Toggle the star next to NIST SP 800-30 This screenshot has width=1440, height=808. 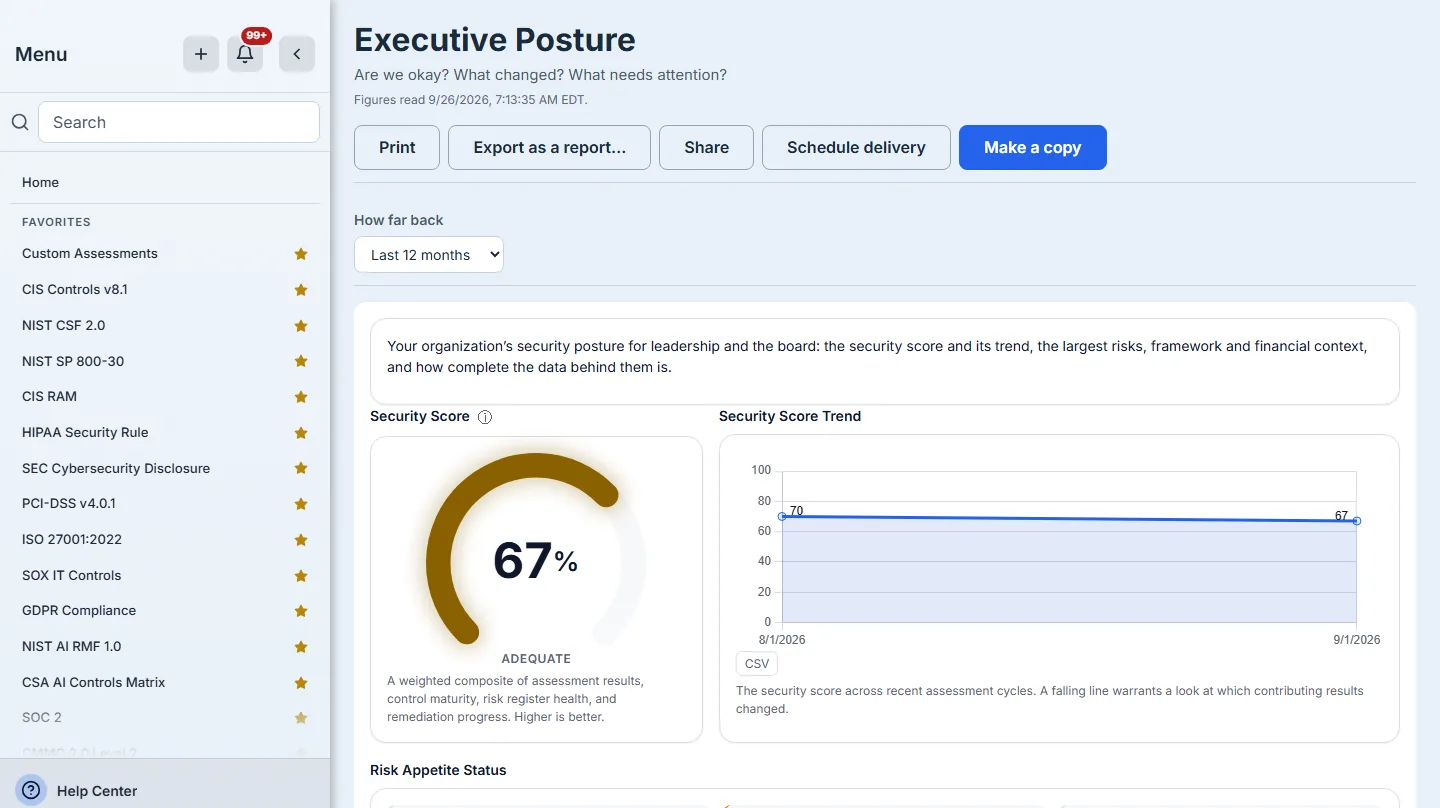point(301,361)
